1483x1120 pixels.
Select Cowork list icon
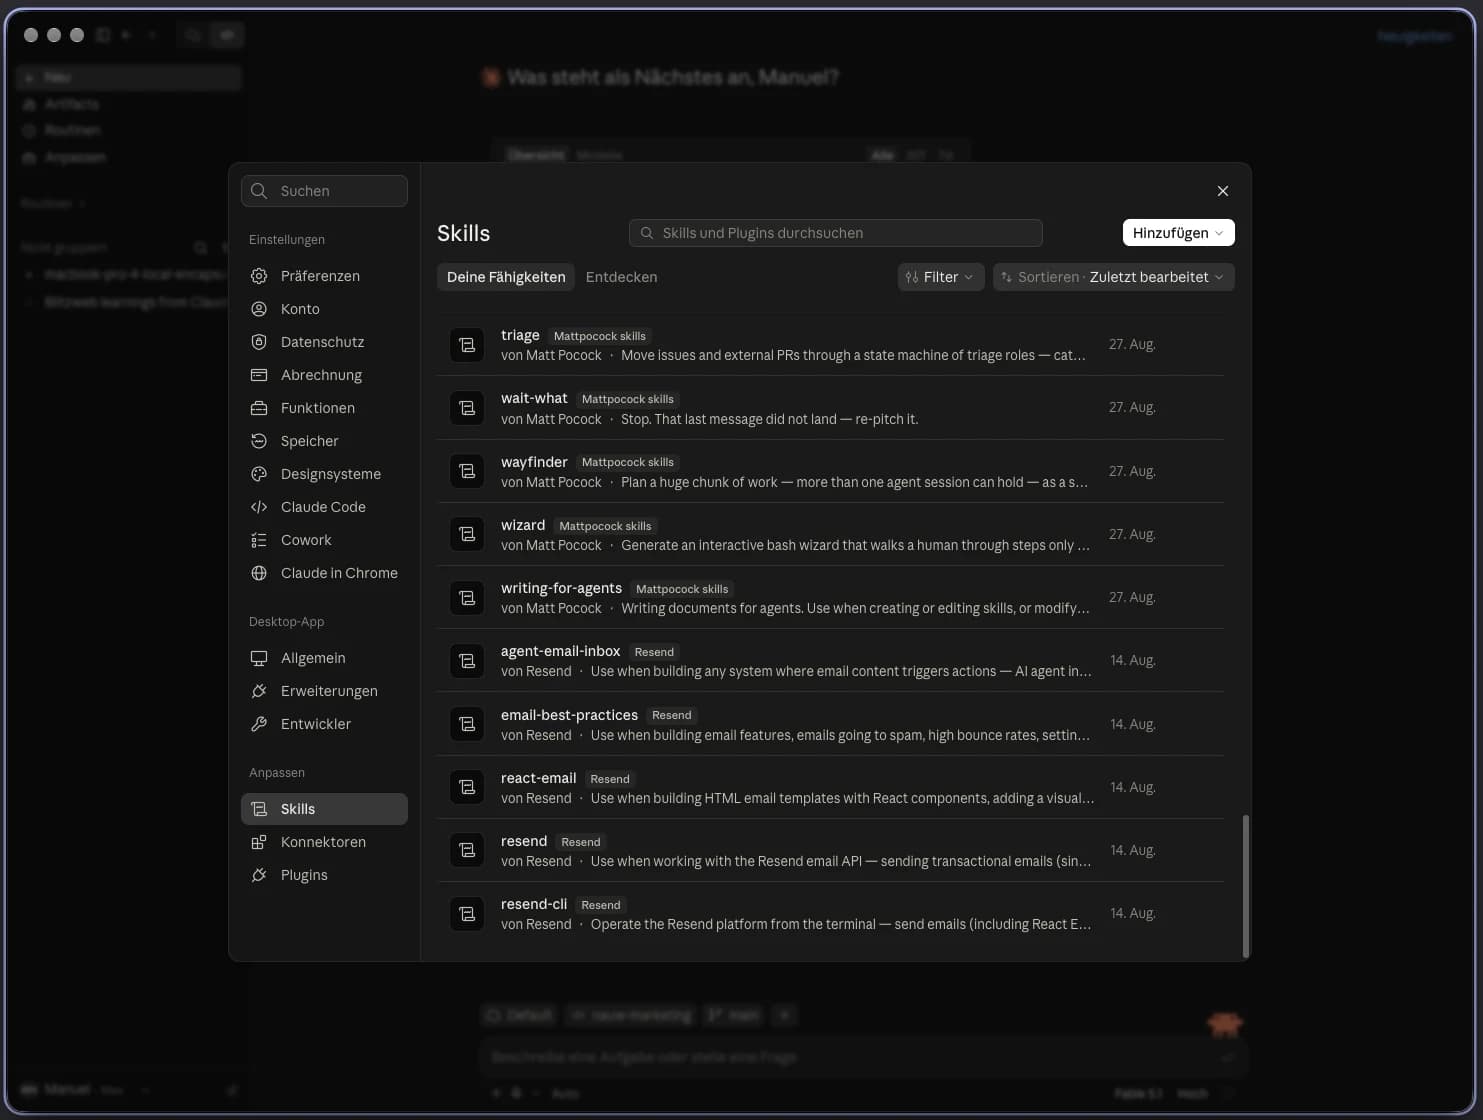[259, 540]
